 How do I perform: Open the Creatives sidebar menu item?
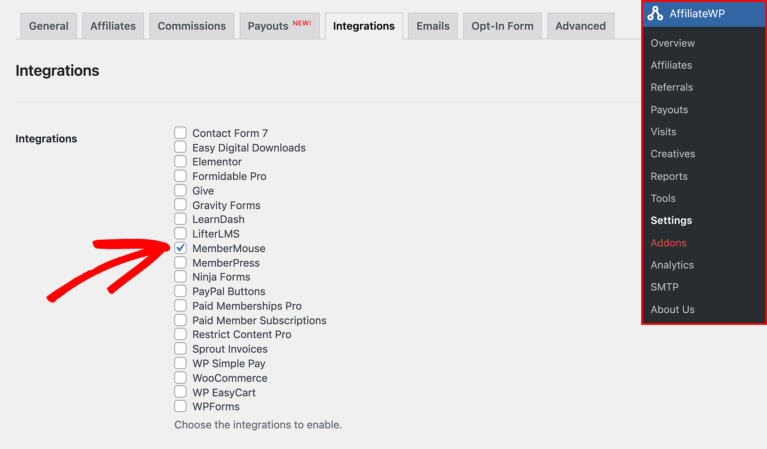click(x=673, y=154)
